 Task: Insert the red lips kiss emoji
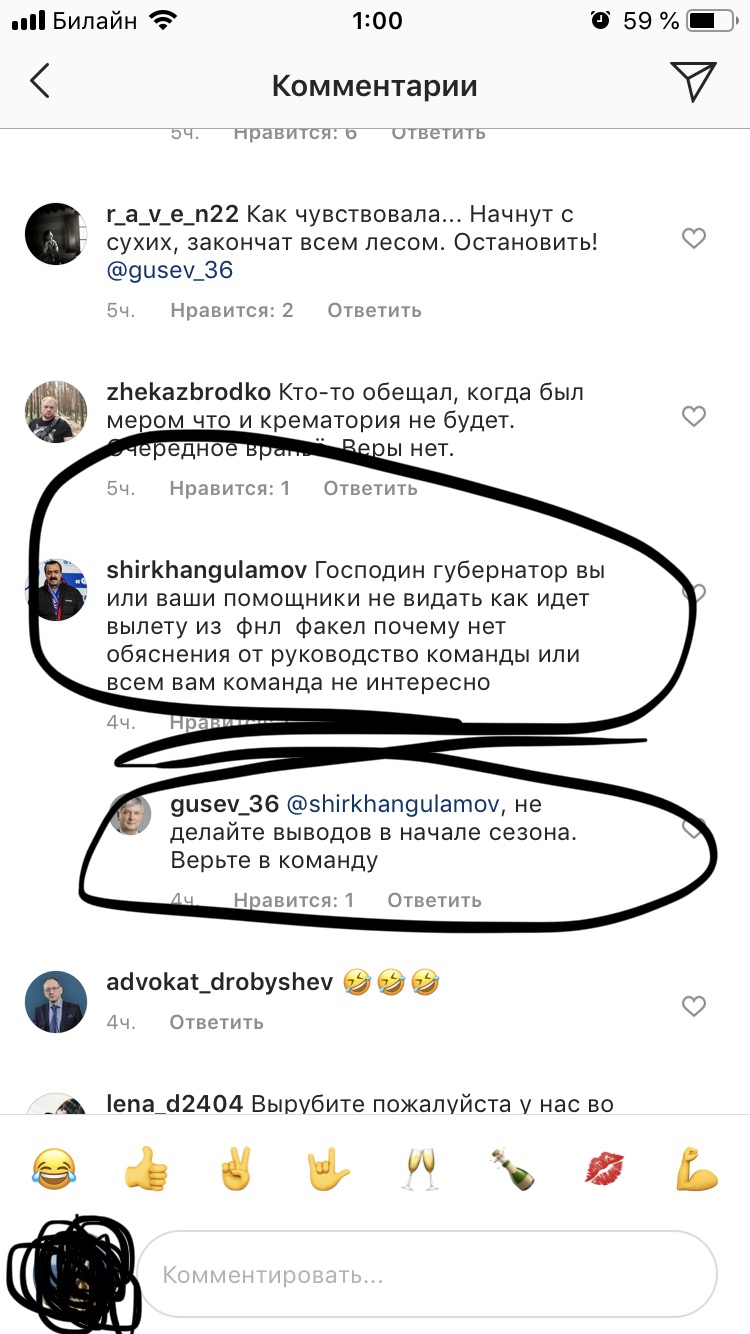click(604, 1168)
